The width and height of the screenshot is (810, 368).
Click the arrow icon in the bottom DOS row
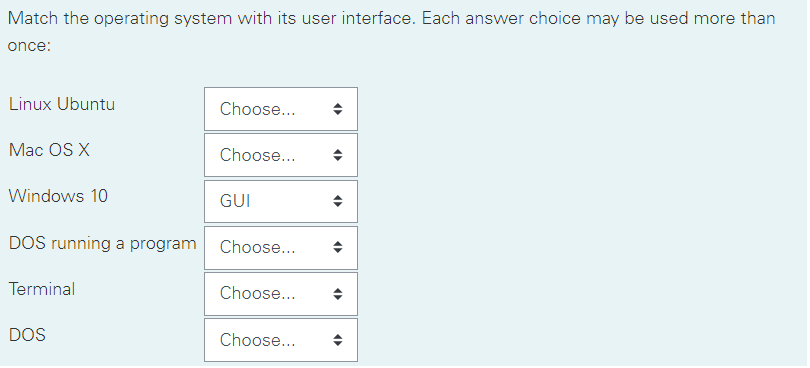[x=337, y=340]
